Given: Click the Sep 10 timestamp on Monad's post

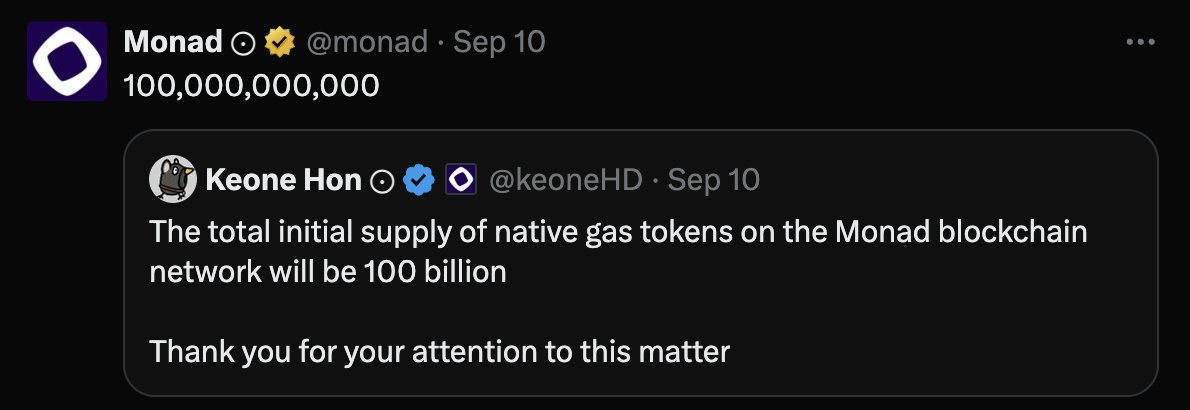Looking at the screenshot, I should (499, 42).
